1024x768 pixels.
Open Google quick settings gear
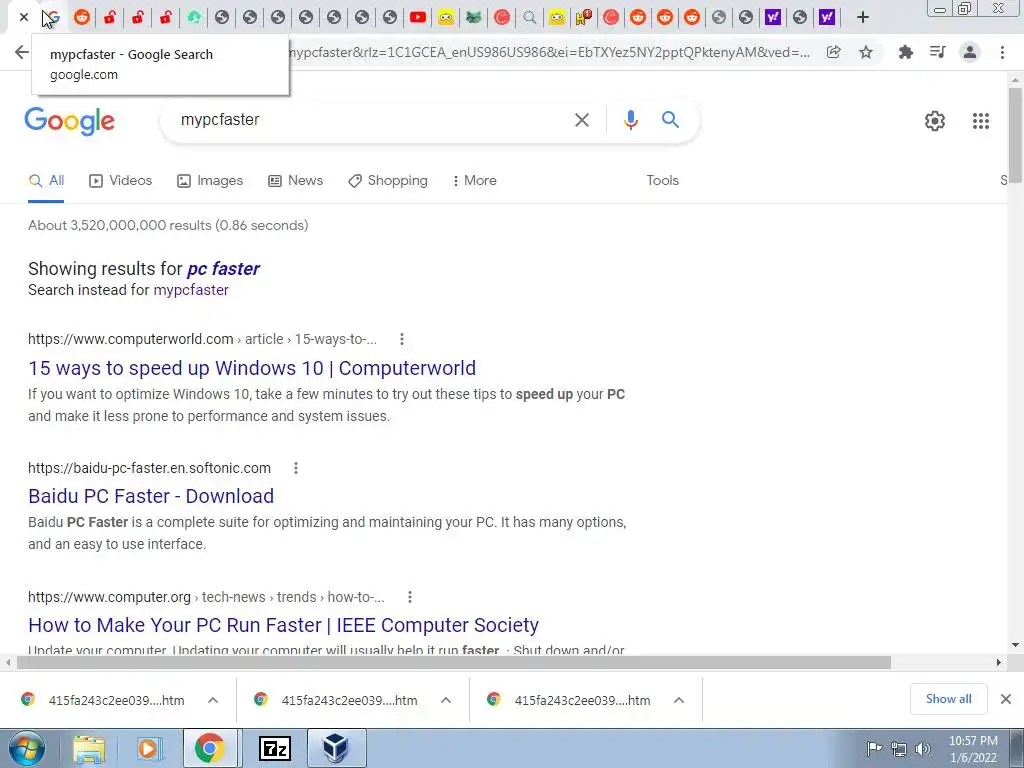[x=935, y=121]
